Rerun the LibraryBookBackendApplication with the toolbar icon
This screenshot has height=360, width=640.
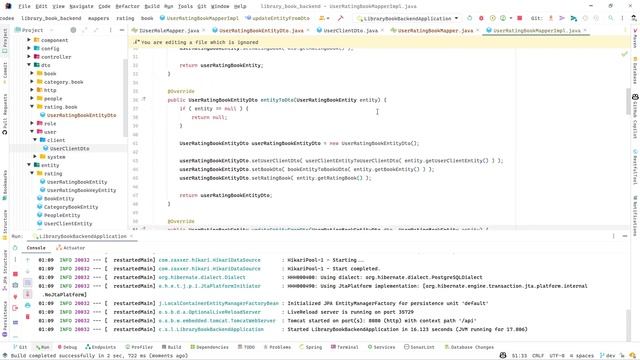tap(469, 18)
